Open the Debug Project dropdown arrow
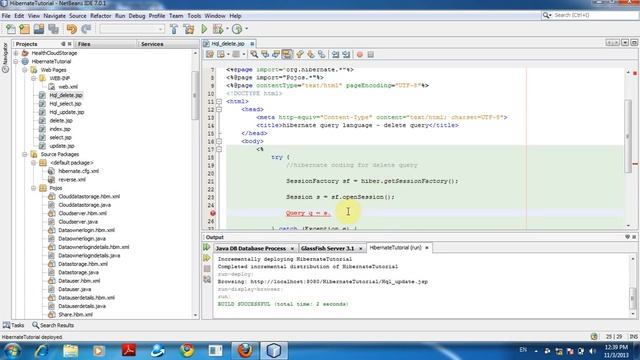Viewport: 640px width, 360px height. tap(227, 29)
